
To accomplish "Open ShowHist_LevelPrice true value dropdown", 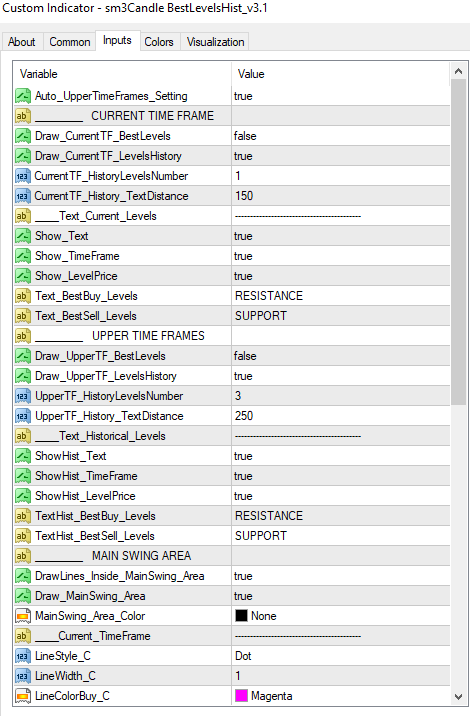I will point(340,496).
